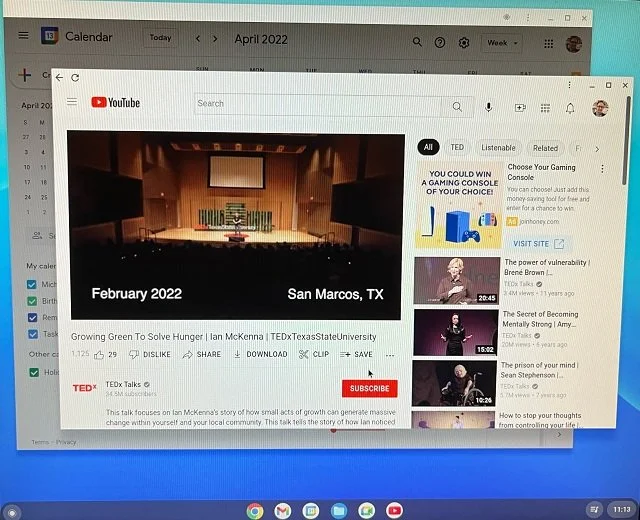The width and height of the screenshot is (640, 520).
Task: Select the TED filter chip
Action: pyautogui.click(x=457, y=147)
